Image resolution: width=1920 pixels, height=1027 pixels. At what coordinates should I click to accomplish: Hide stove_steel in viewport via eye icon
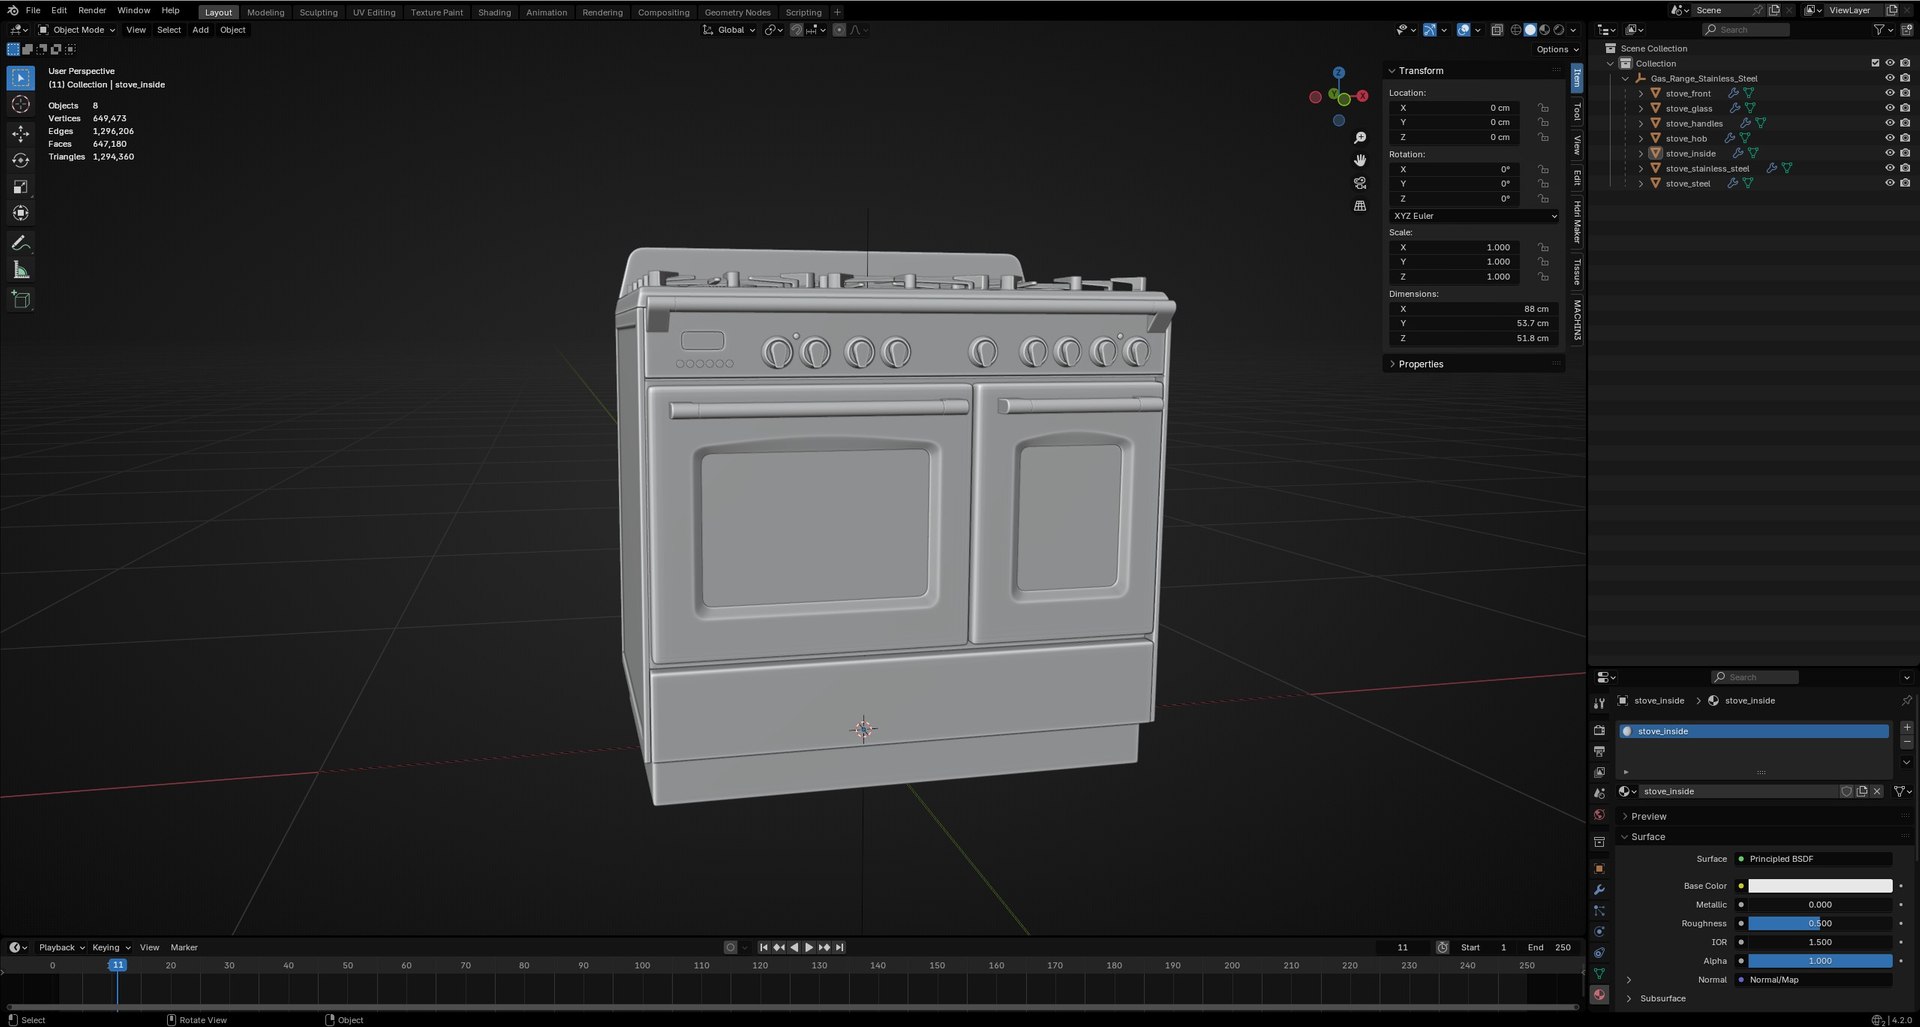click(1890, 183)
